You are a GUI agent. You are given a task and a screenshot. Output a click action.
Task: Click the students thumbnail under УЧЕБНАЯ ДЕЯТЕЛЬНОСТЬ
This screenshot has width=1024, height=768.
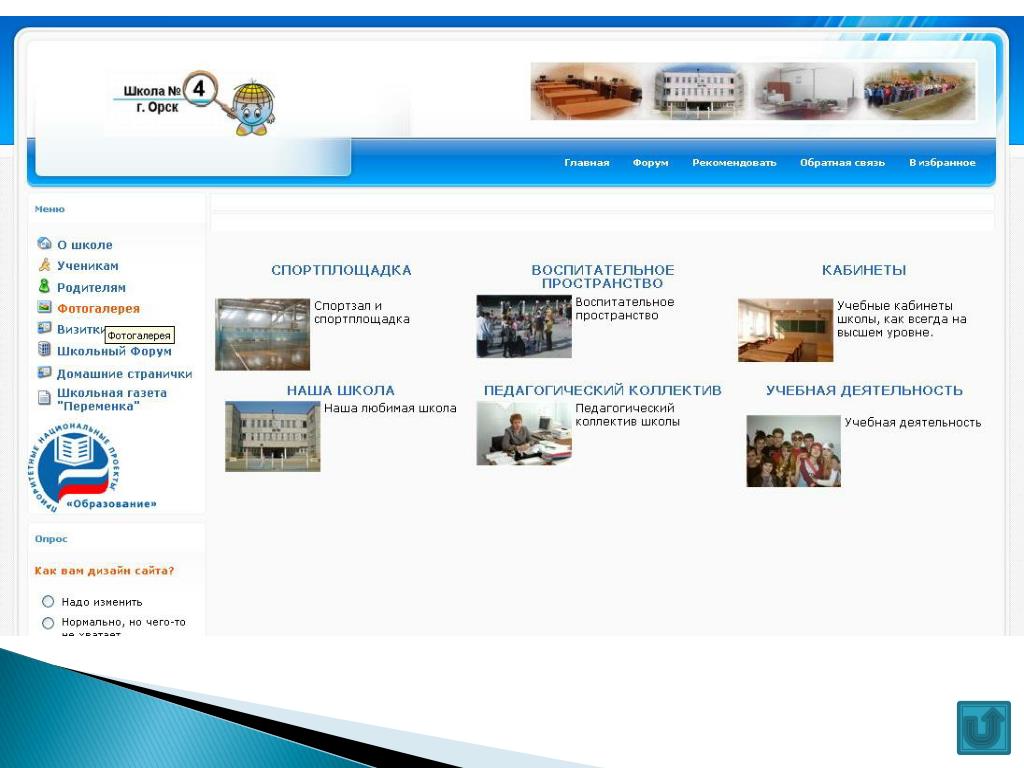[x=793, y=451]
